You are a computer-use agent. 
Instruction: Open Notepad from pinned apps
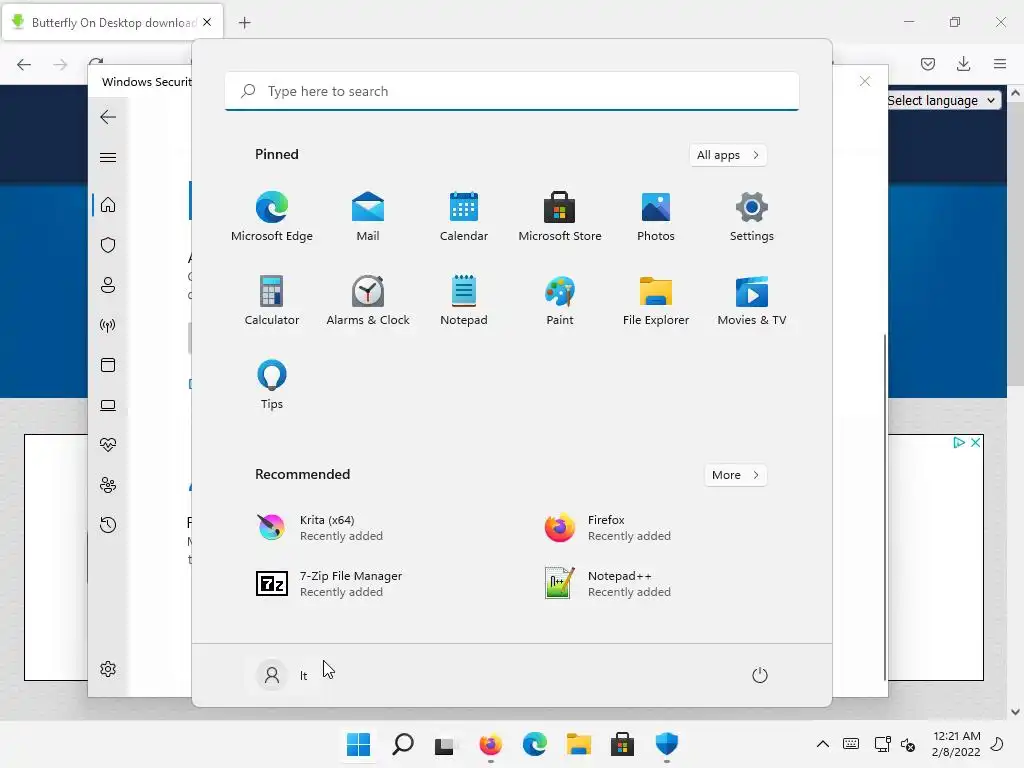464,300
